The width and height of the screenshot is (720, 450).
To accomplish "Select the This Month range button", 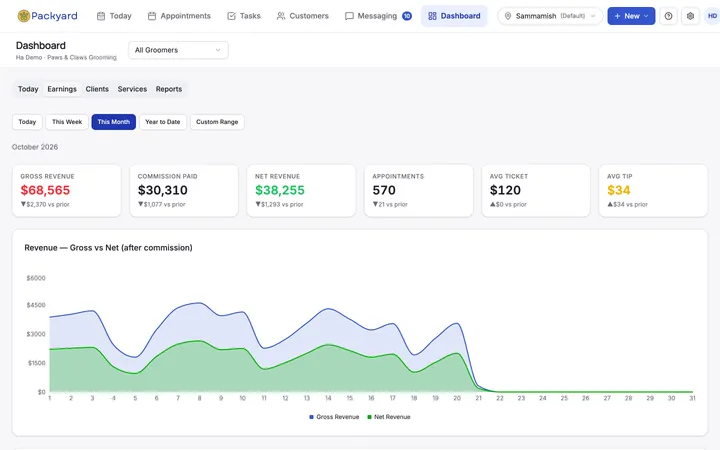I will tap(113, 122).
